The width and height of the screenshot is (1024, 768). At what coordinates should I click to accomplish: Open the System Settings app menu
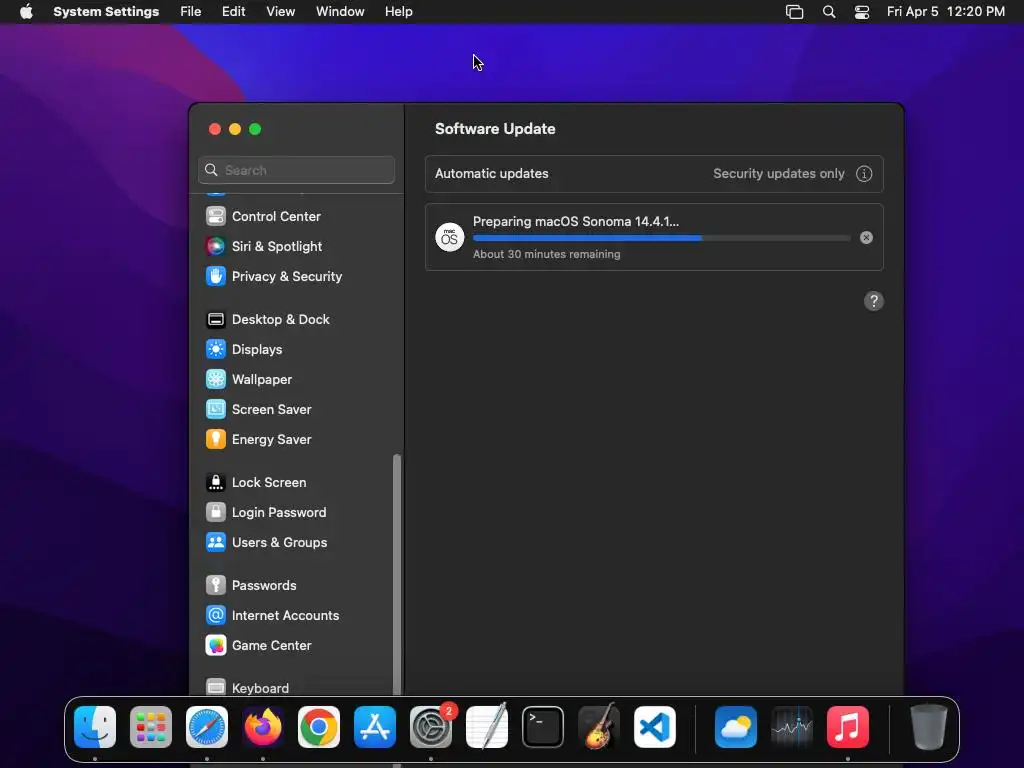point(106,12)
